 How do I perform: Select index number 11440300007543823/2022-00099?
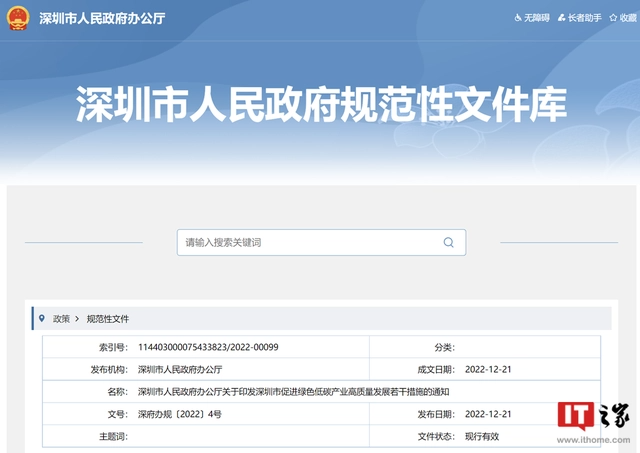pyautogui.click(x=208, y=347)
